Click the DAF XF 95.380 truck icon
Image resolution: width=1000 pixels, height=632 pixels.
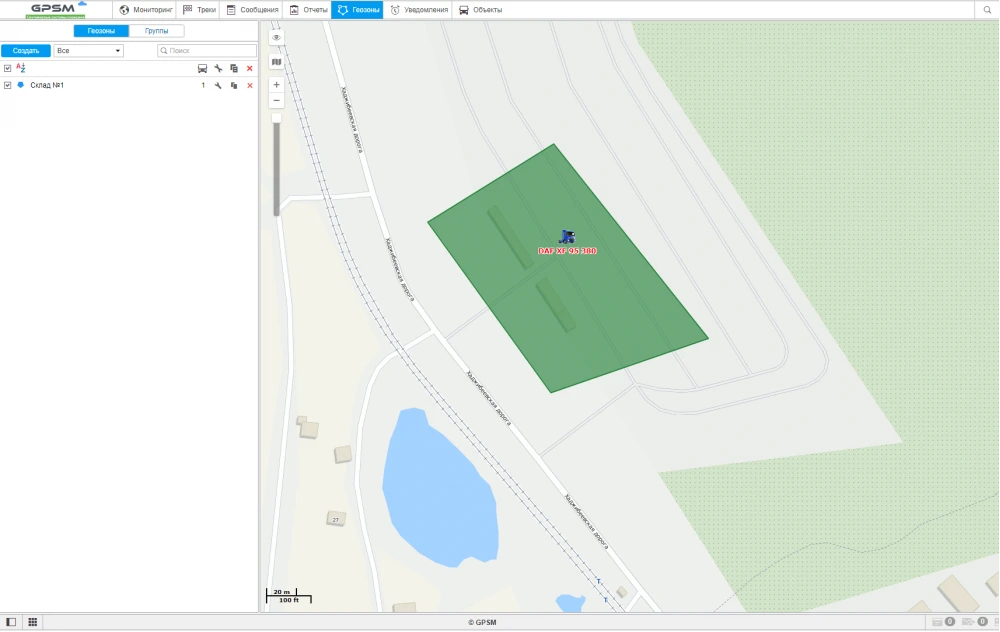[x=567, y=237]
